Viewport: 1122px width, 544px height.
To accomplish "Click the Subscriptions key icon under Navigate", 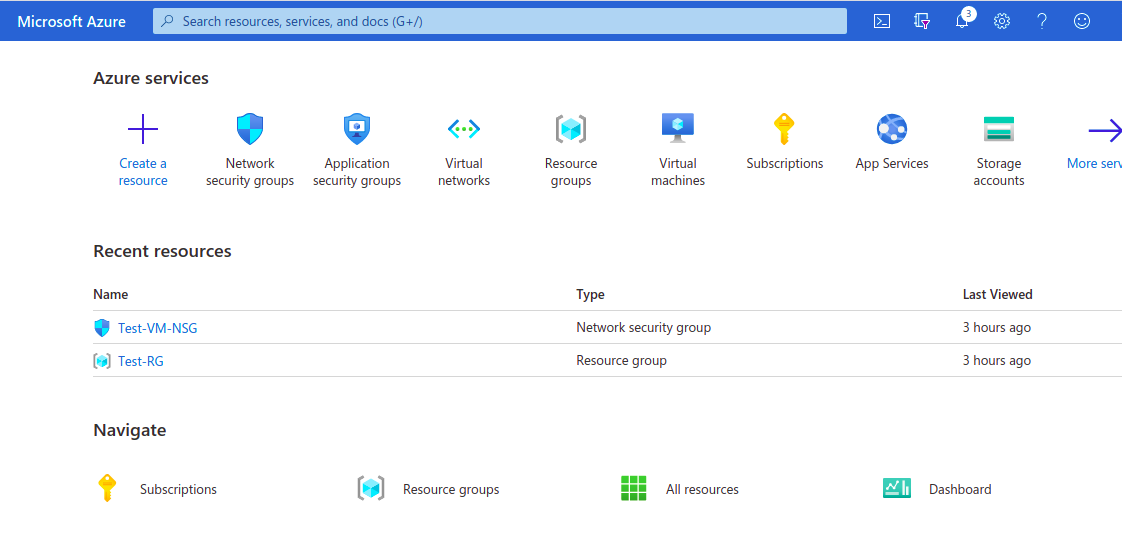I will [107, 488].
